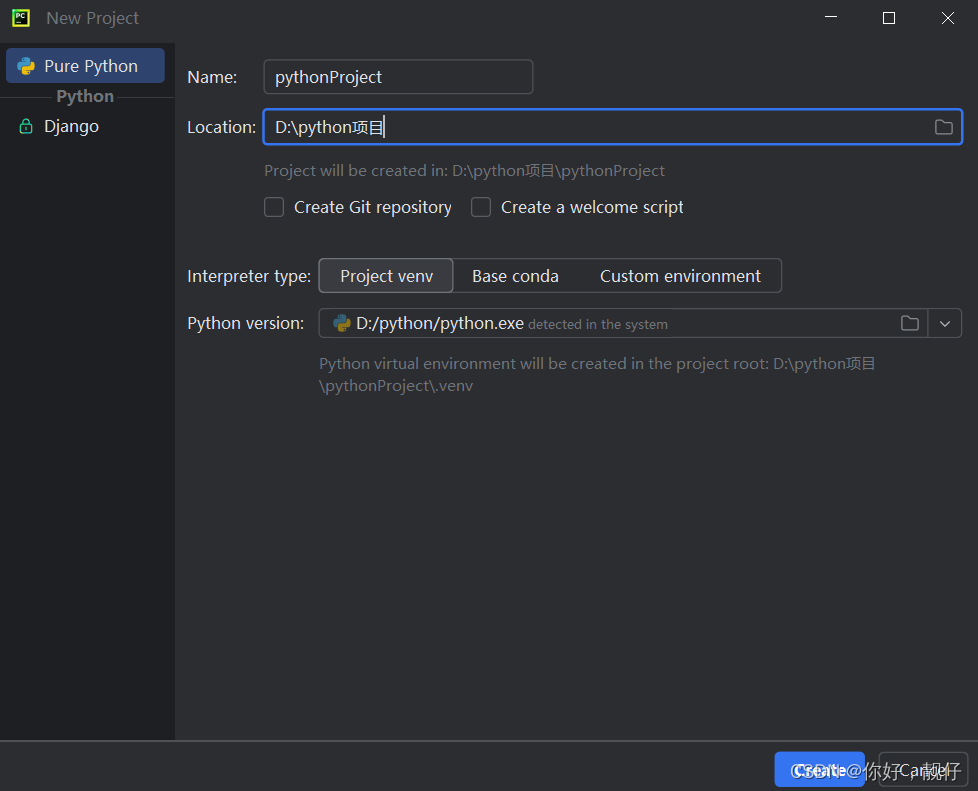Click the Create button
The width and height of the screenshot is (978, 791).
pyautogui.click(x=819, y=770)
